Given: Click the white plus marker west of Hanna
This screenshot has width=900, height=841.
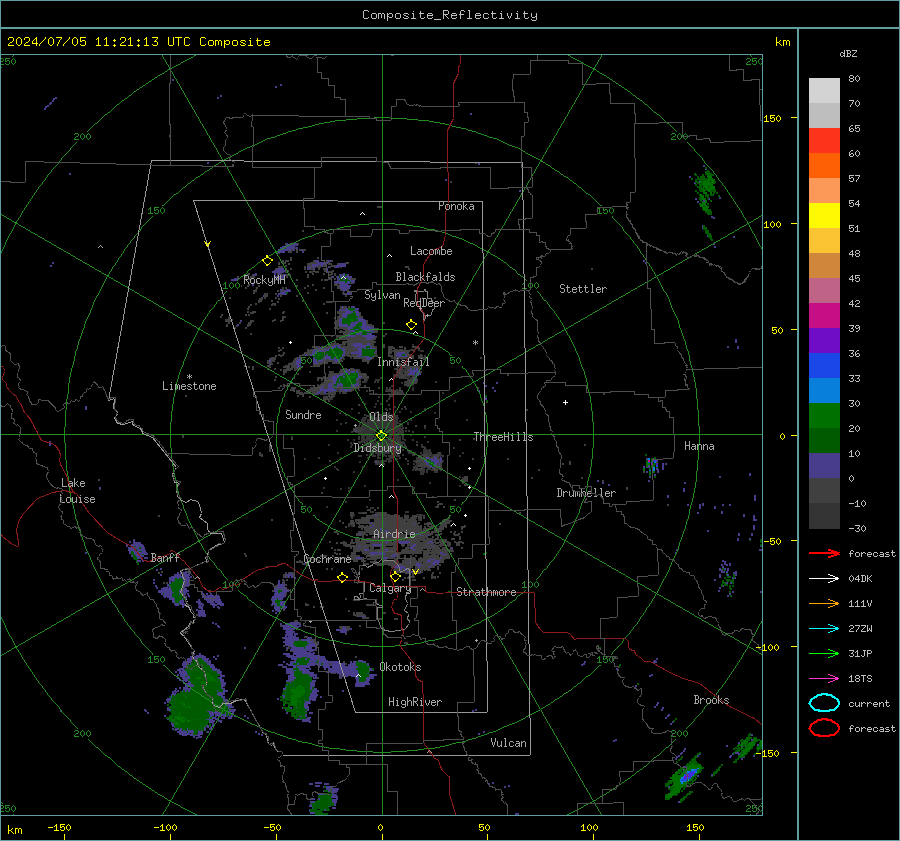Looking at the screenshot, I should tap(565, 402).
